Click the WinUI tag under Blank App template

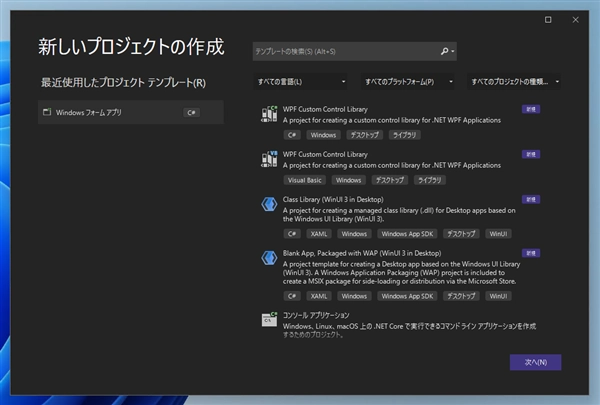[x=498, y=296]
